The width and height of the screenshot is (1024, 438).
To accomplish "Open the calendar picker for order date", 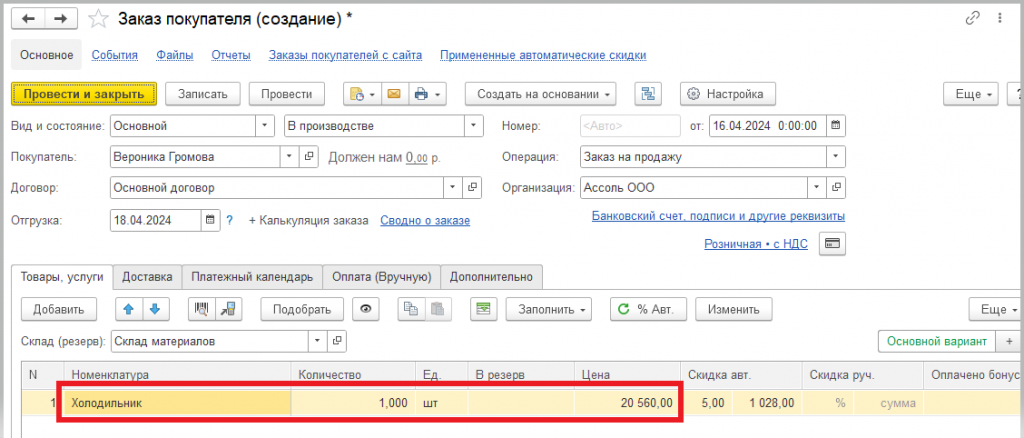I will click(x=835, y=126).
